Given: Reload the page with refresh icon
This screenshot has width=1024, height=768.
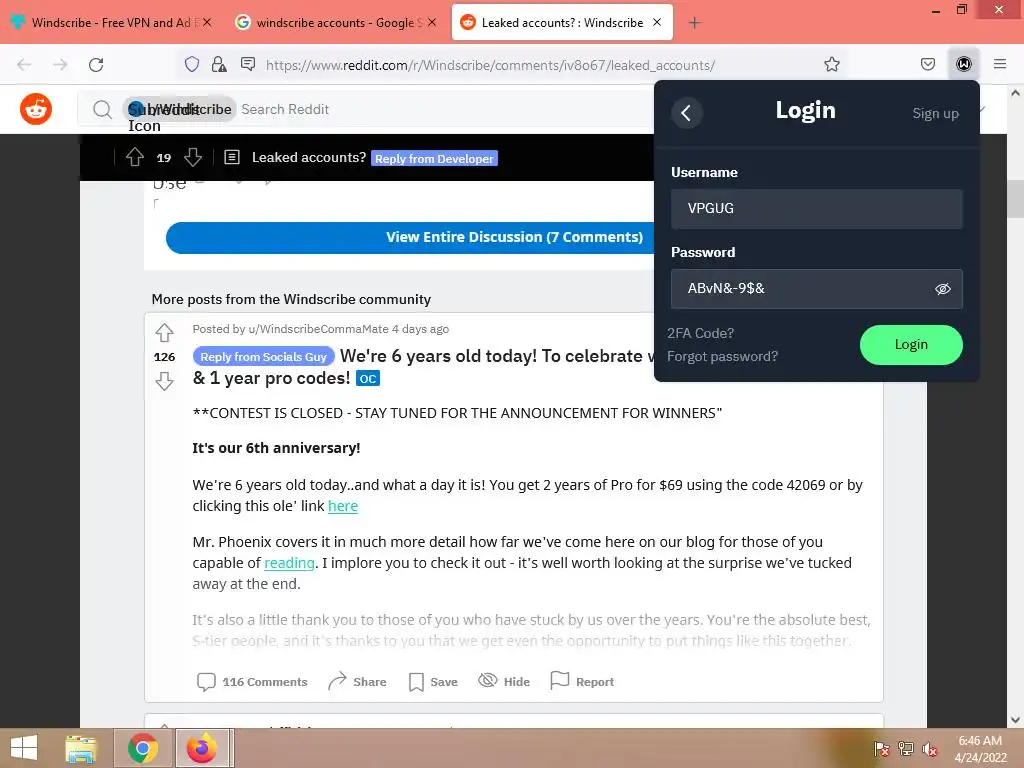Looking at the screenshot, I should coord(96,65).
